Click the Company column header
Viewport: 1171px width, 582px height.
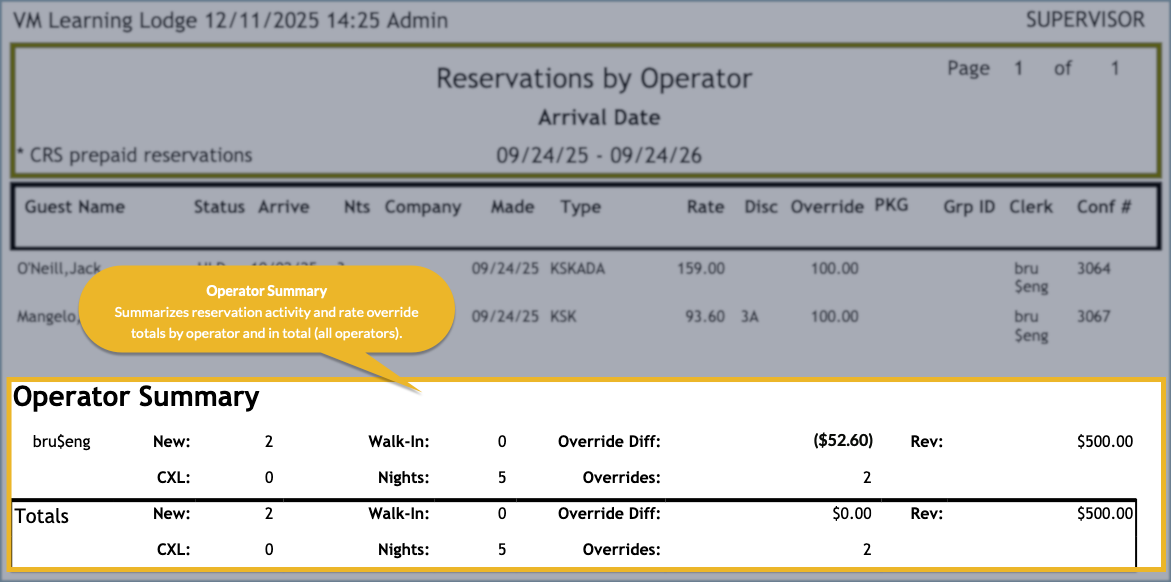point(423,207)
